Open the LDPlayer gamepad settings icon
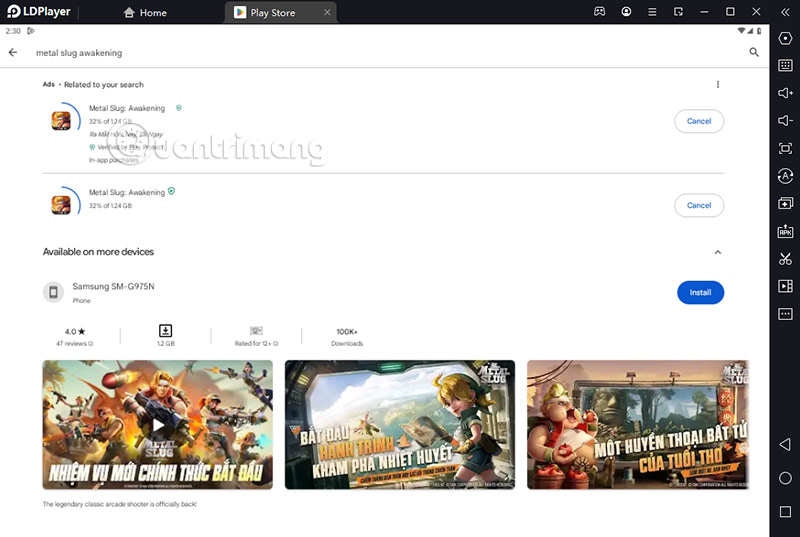Viewport: 800px width, 537px height. click(x=599, y=11)
